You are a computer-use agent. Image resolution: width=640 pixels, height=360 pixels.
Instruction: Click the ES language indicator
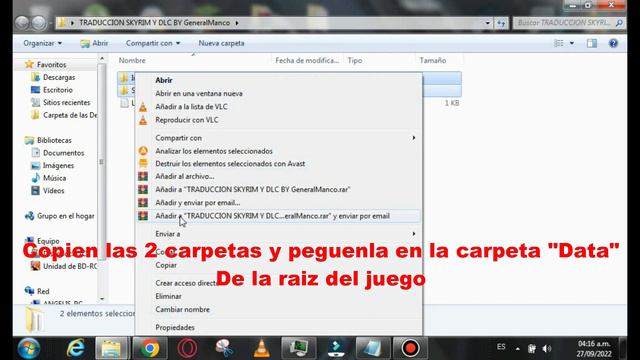(501, 347)
